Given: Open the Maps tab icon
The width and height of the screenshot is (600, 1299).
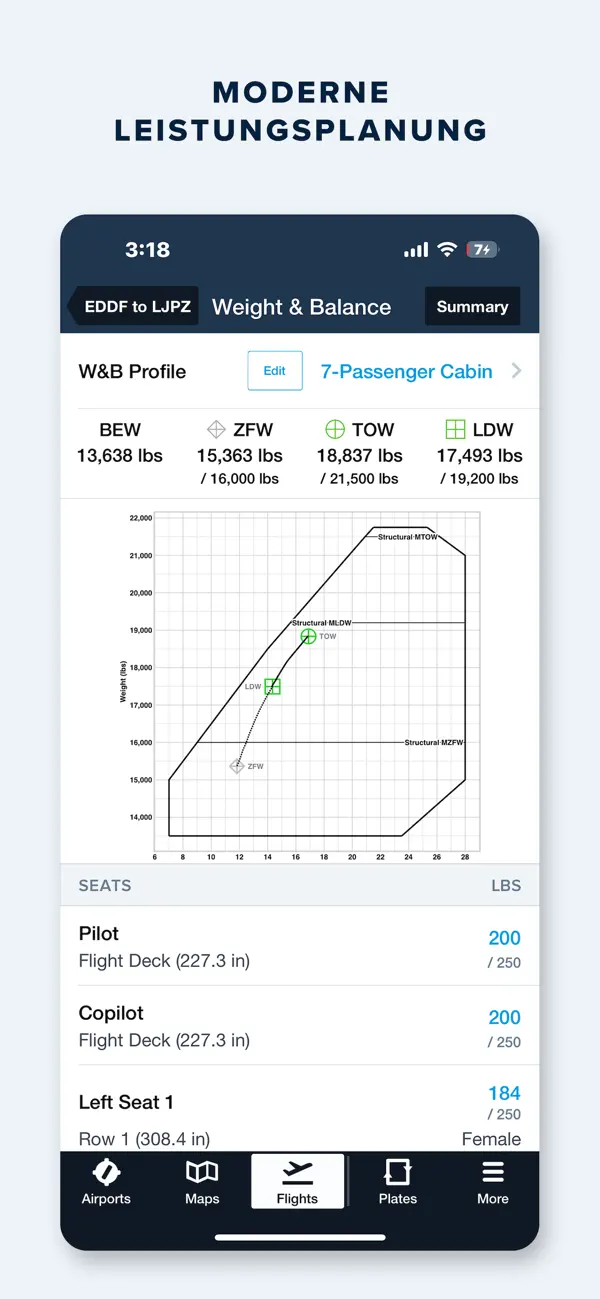Looking at the screenshot, I should (x=201, y=1172).
